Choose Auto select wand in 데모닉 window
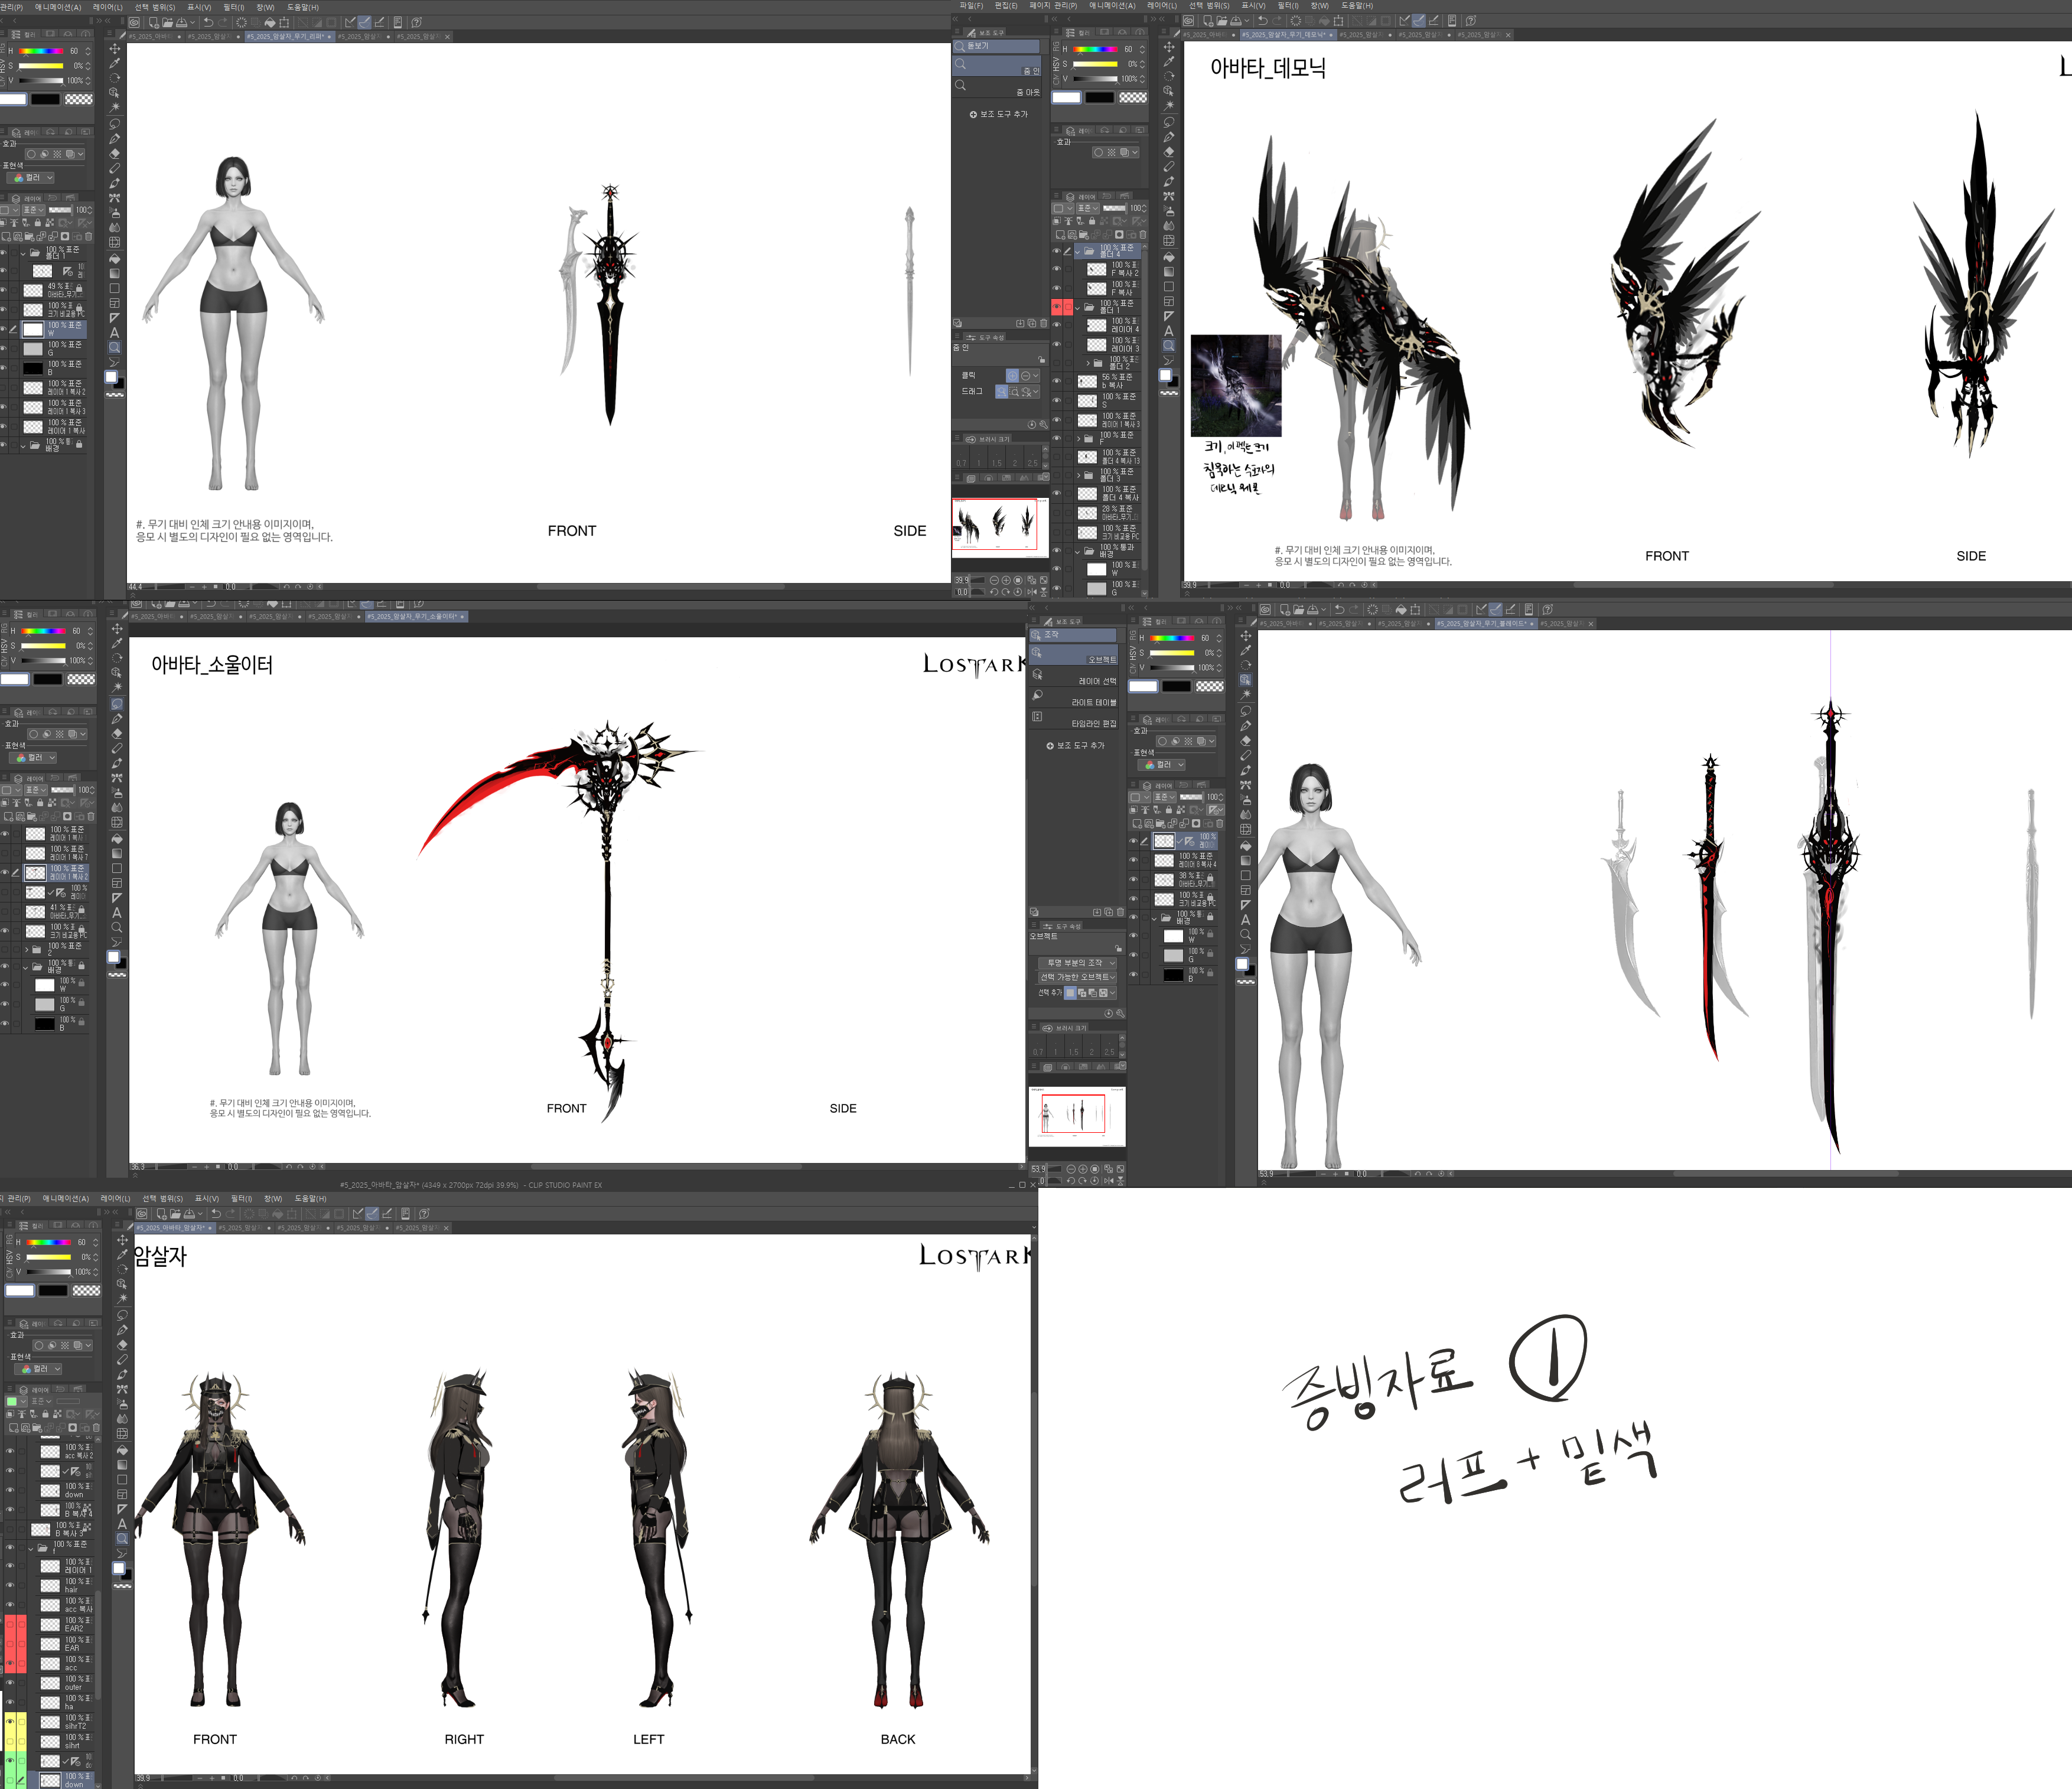Image resolution: width=2072 pixels, height=1789 pixels. (1168, 105)
